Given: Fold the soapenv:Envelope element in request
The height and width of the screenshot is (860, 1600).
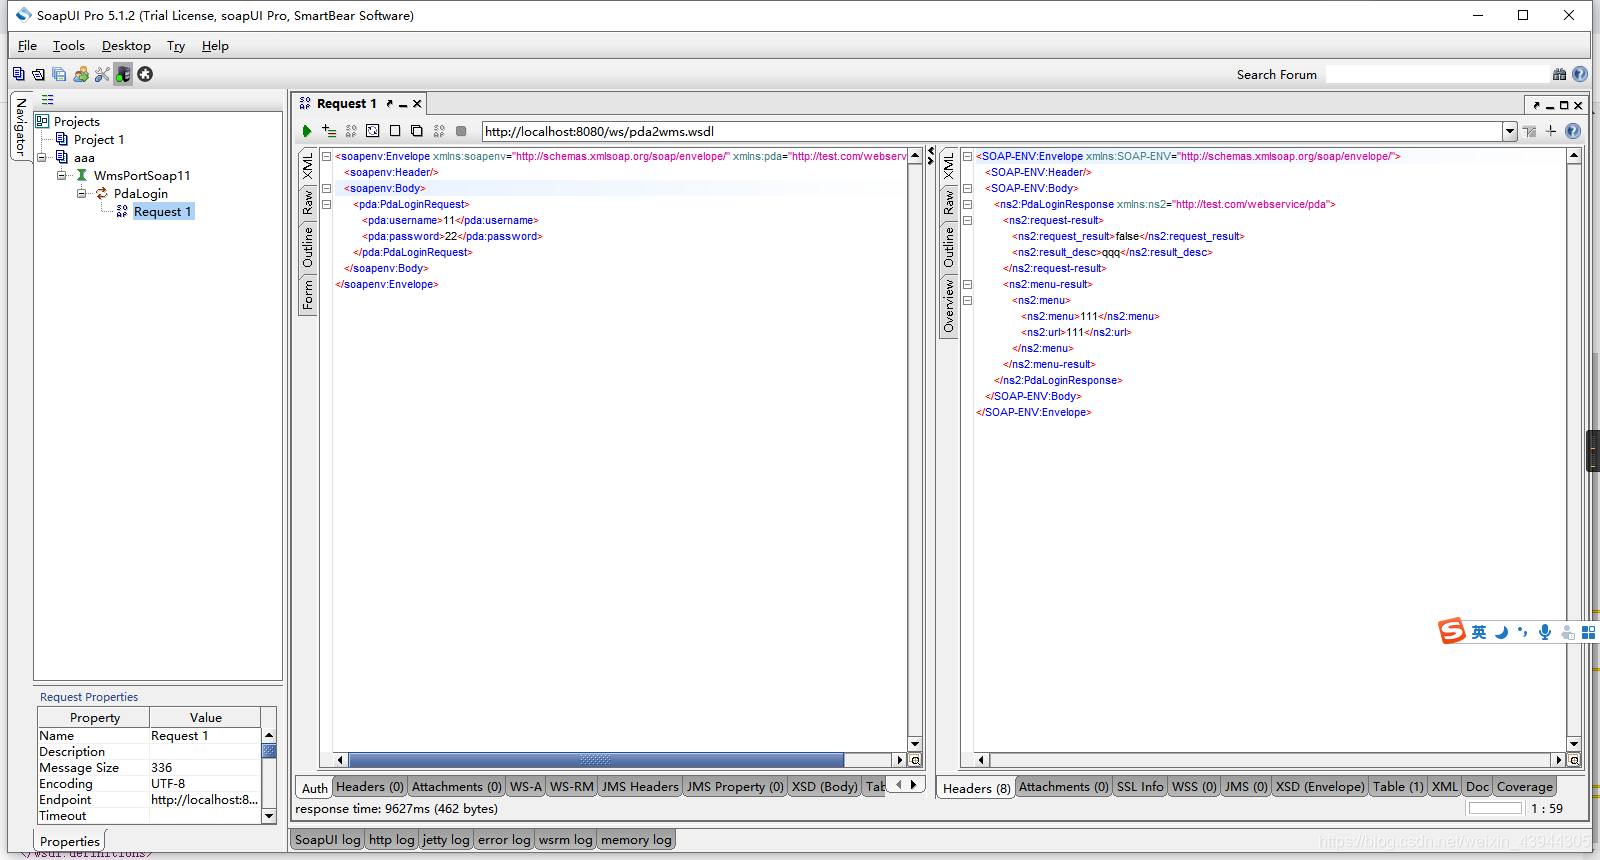Looking at the screenshot, I should point(326,156).
